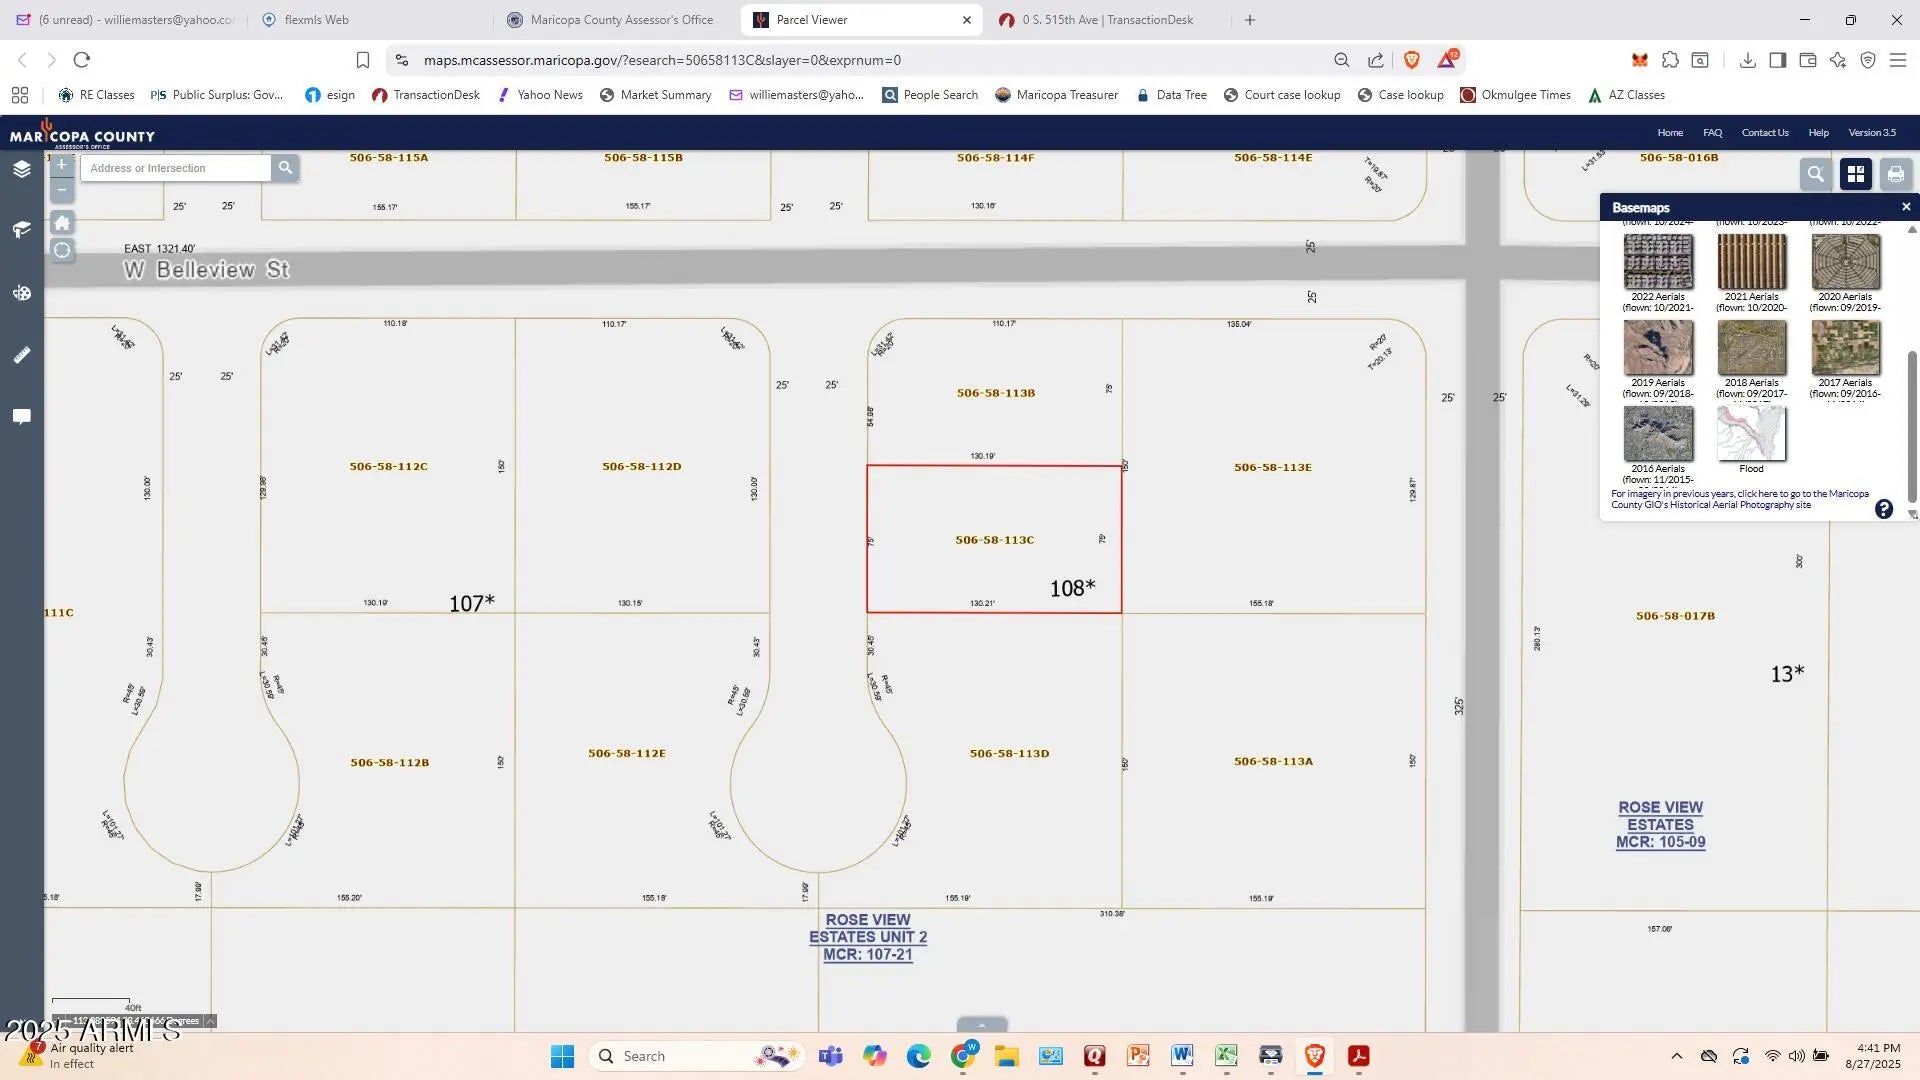Click the graduation cap sidebar icon
The image size is (1920, 1080).
(x=22, y=230)
